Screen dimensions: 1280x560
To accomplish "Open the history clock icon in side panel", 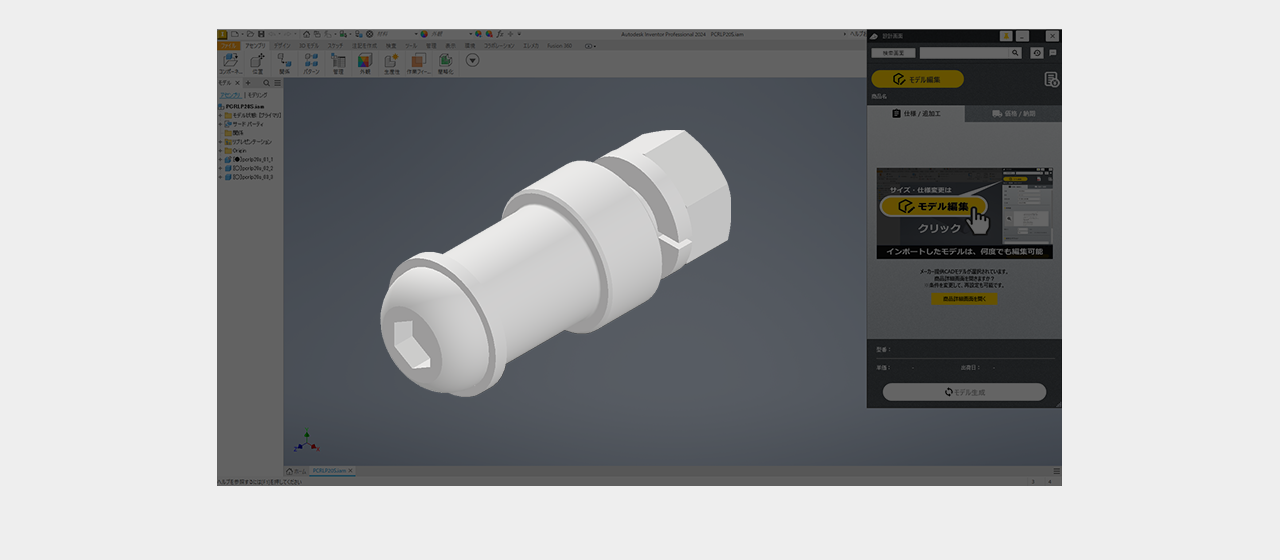I will click(x=1037, y=53).
